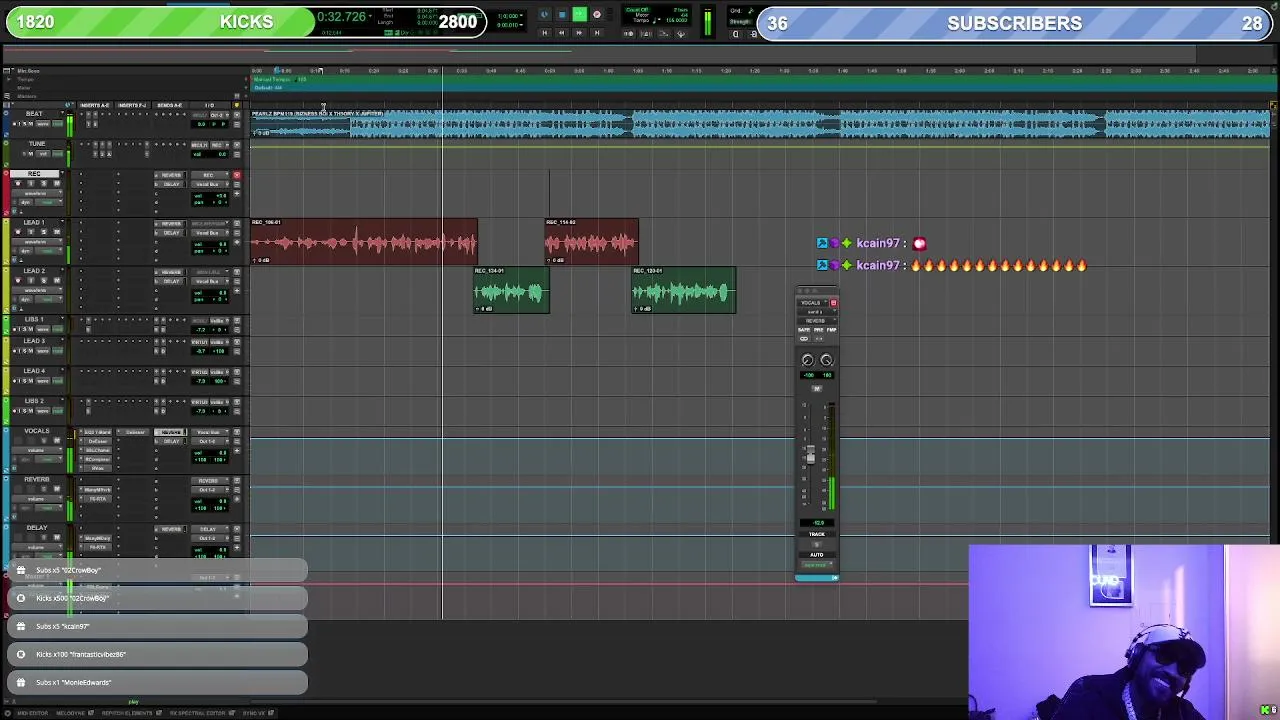Click left pan knob in VOCALS floating window
The image size is (1280, 720).
point(808,360)
